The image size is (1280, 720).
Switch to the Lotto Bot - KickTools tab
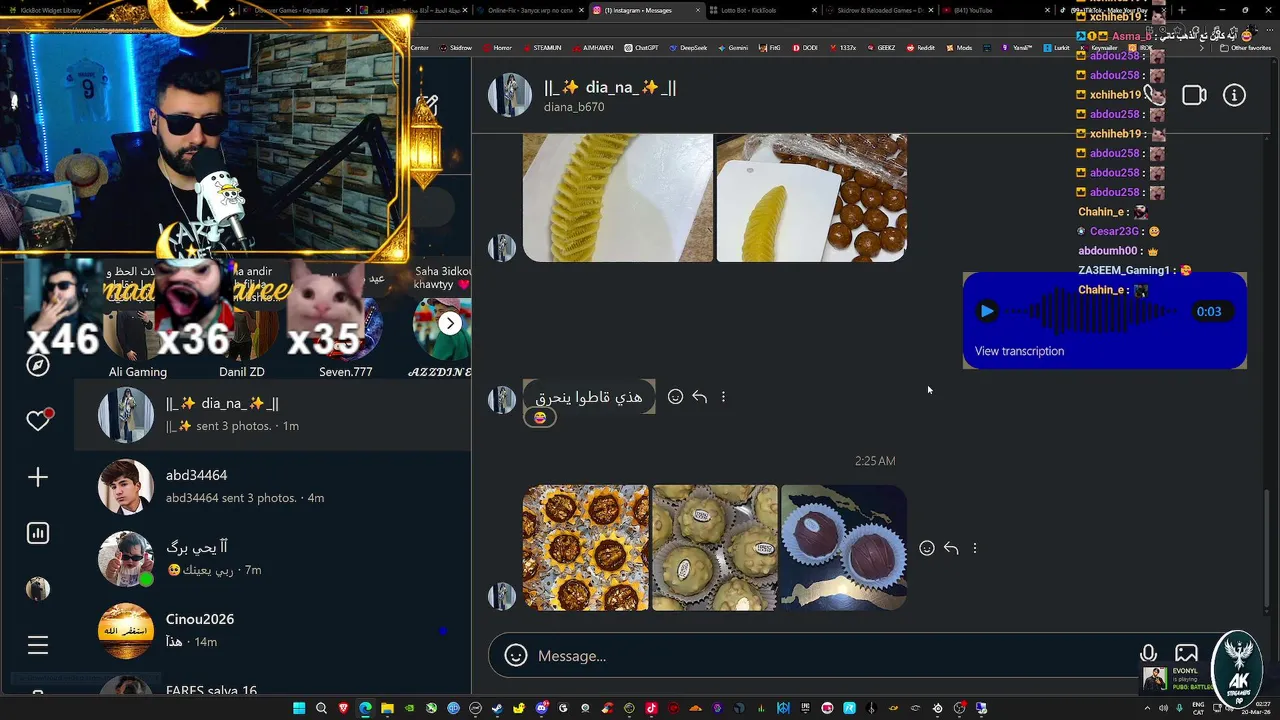(763, 11)
